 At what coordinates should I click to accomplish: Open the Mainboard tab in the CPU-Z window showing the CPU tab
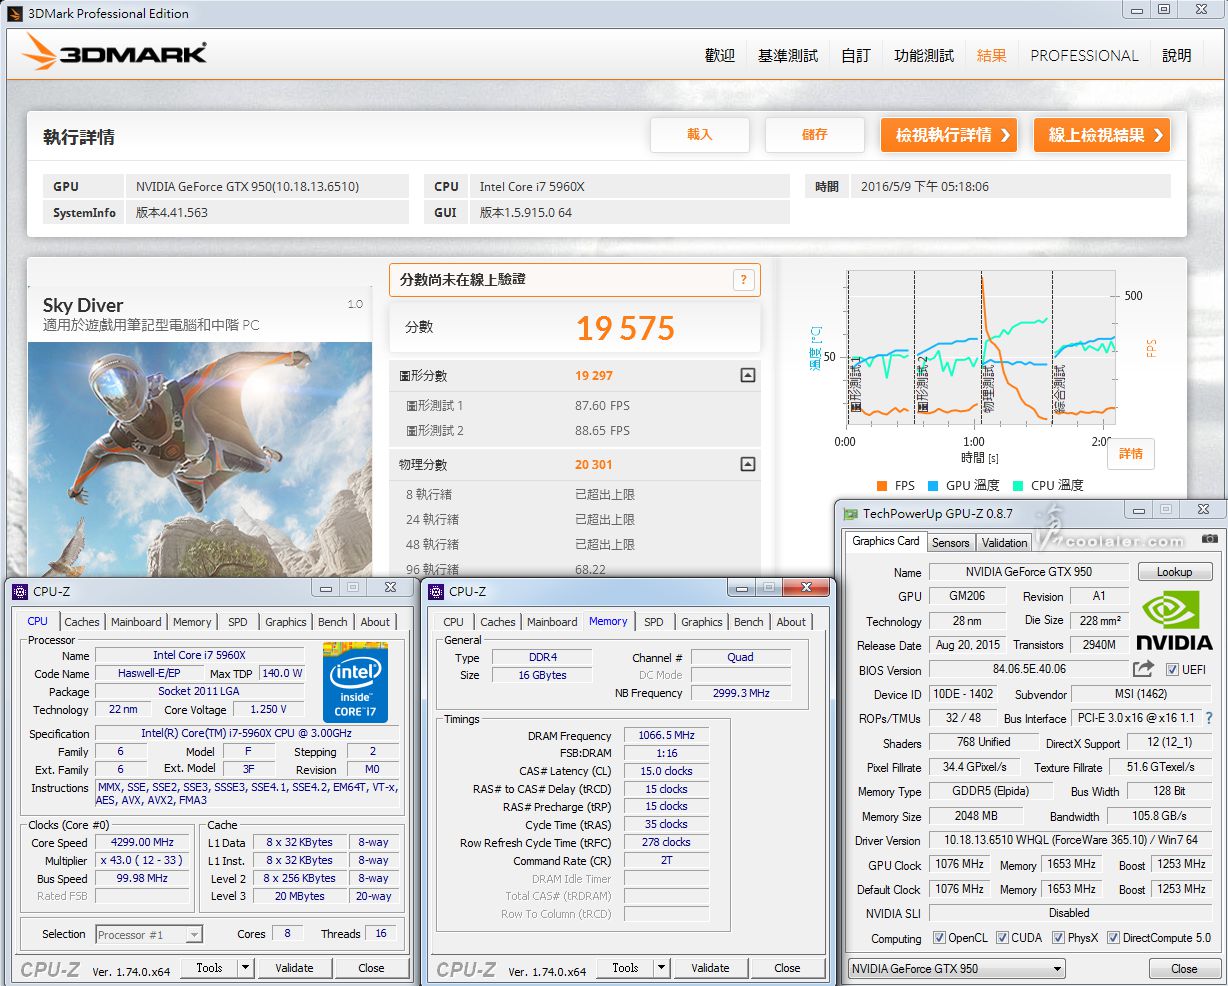(136, 622)
